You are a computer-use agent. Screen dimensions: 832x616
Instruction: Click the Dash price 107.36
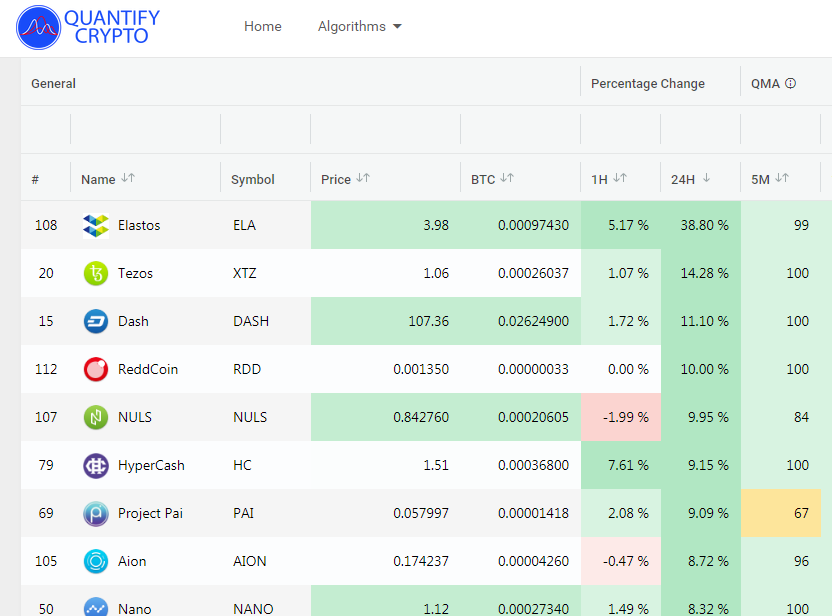[x=429, y=322]
